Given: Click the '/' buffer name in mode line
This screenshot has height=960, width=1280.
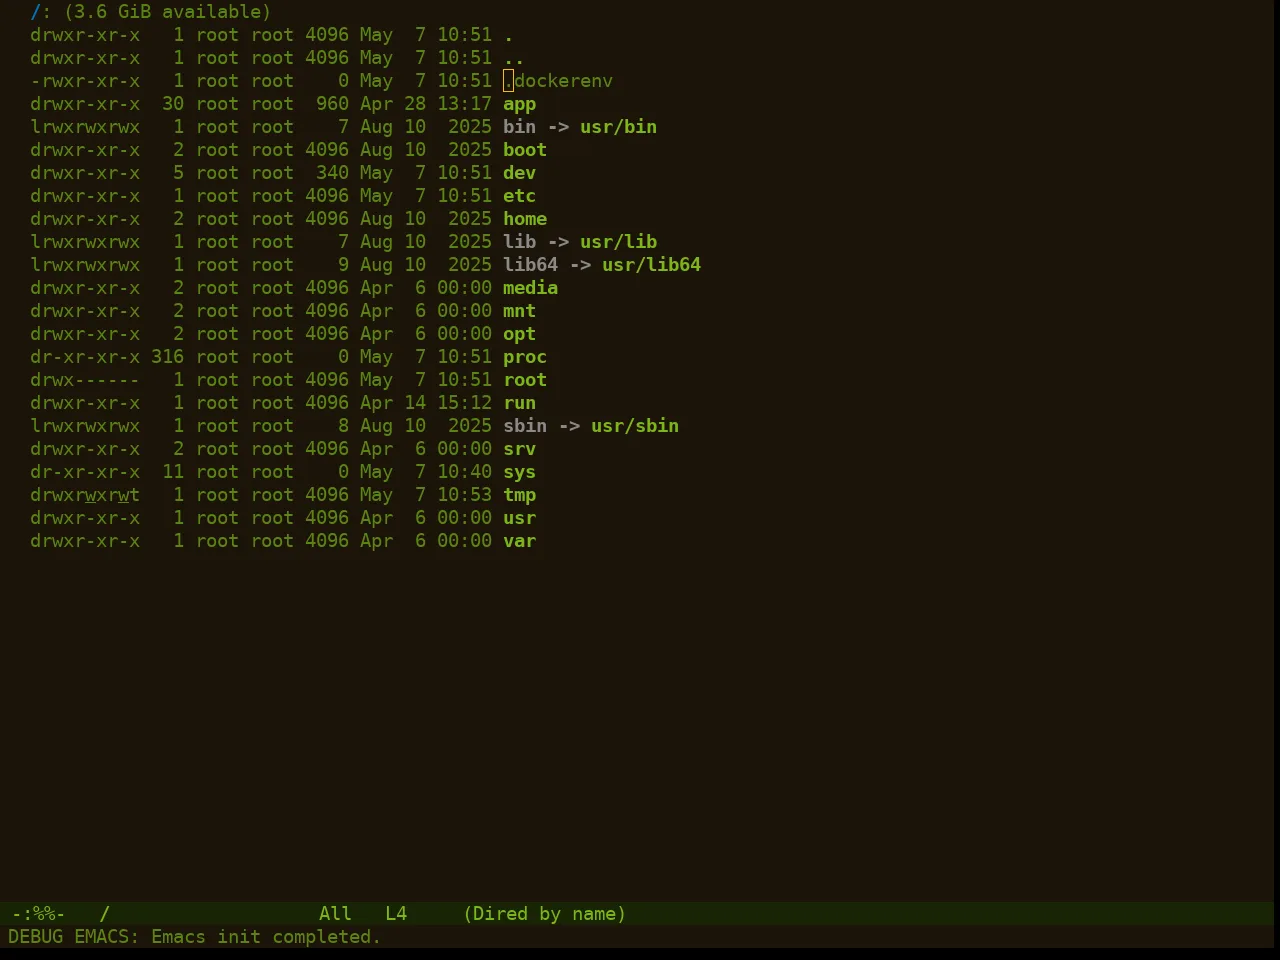Looking at the screenshot, I should coord(104,914).
